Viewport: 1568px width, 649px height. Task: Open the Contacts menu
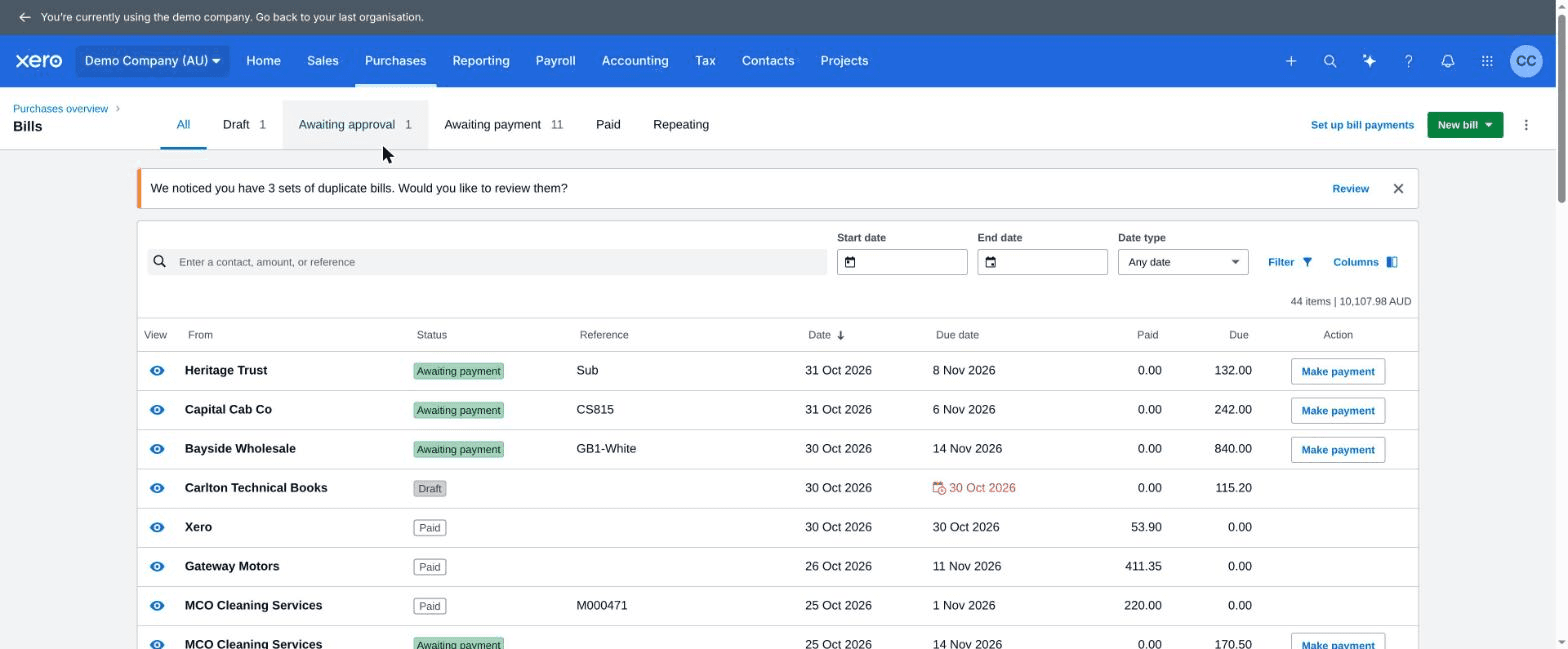pos(768,61)
